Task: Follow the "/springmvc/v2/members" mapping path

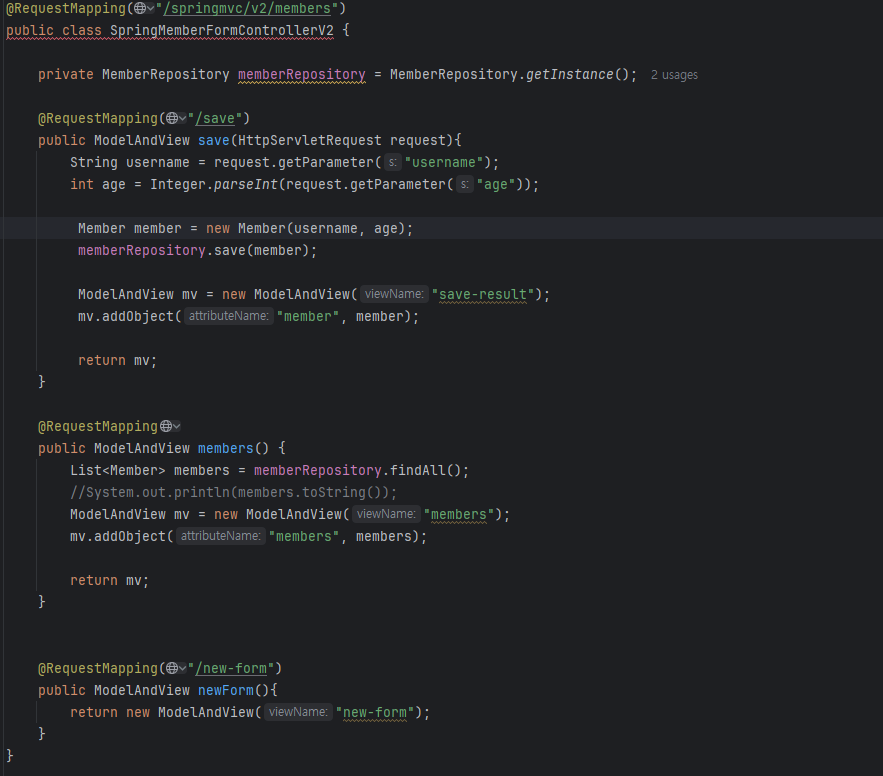Action: 247,8
